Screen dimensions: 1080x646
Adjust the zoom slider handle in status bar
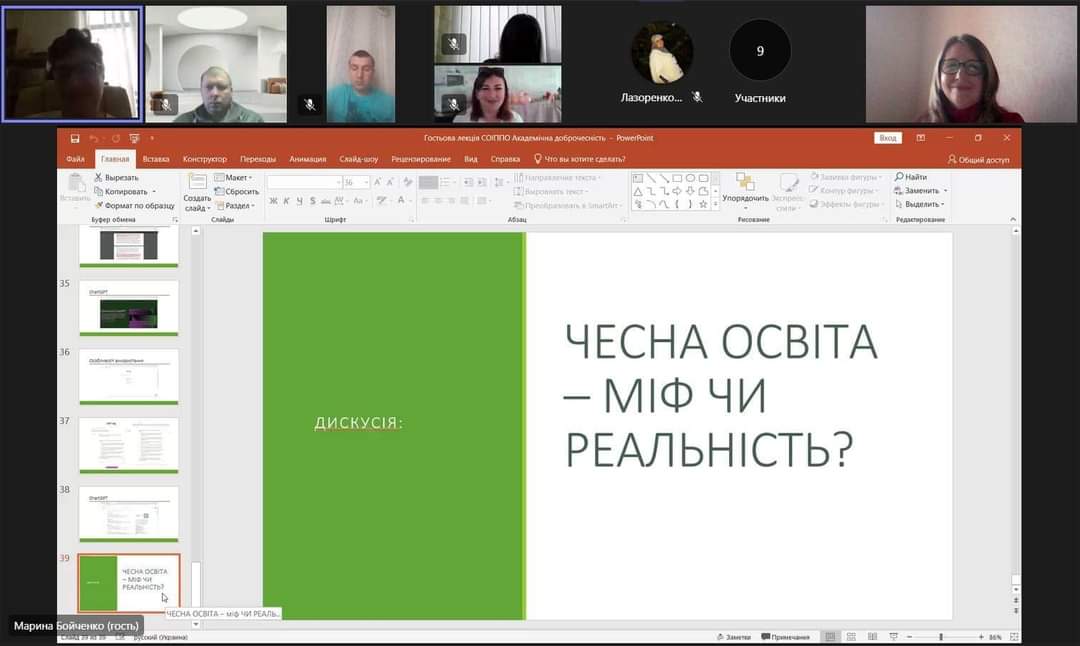click(941, 637)
